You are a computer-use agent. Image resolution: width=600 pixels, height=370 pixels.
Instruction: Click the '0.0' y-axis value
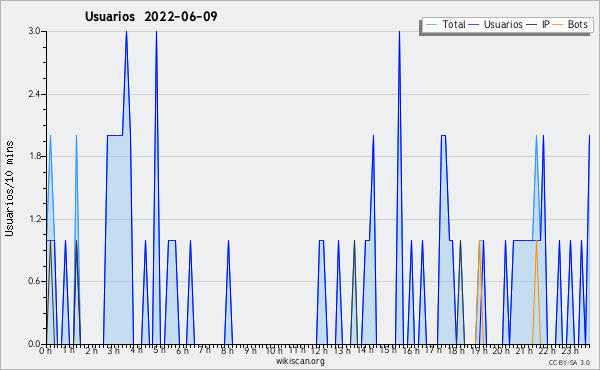coord(34,344)
